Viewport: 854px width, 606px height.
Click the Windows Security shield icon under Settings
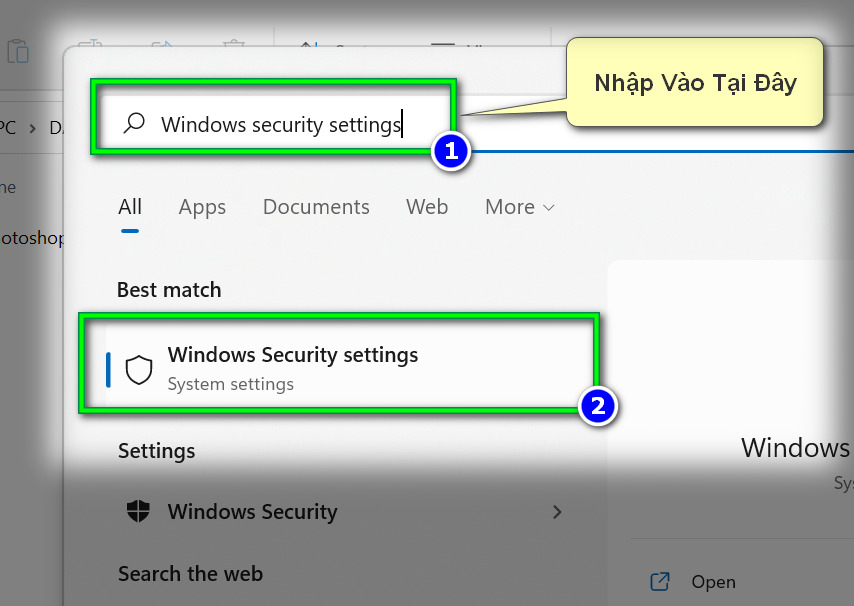pyautogui.click(x=138, y=511)
